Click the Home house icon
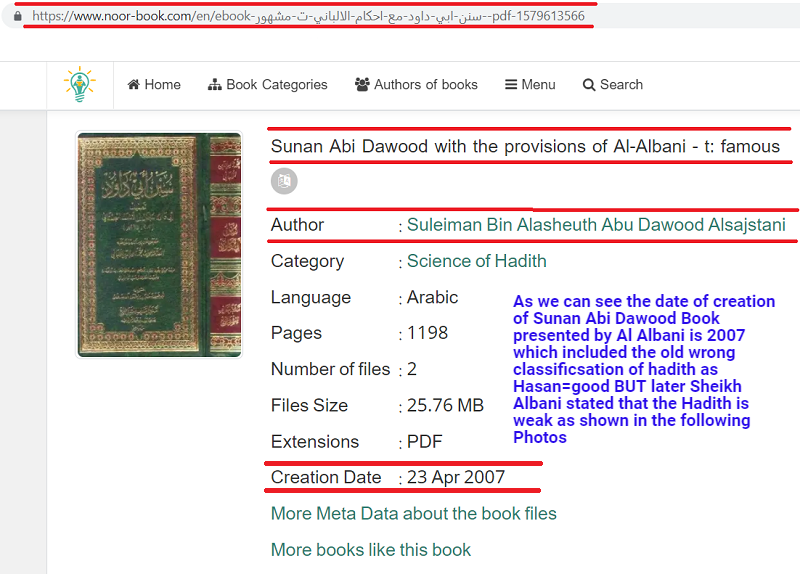The height and width of the screenshot is (574, 800). pyautogui.click(x=134, y=84)
